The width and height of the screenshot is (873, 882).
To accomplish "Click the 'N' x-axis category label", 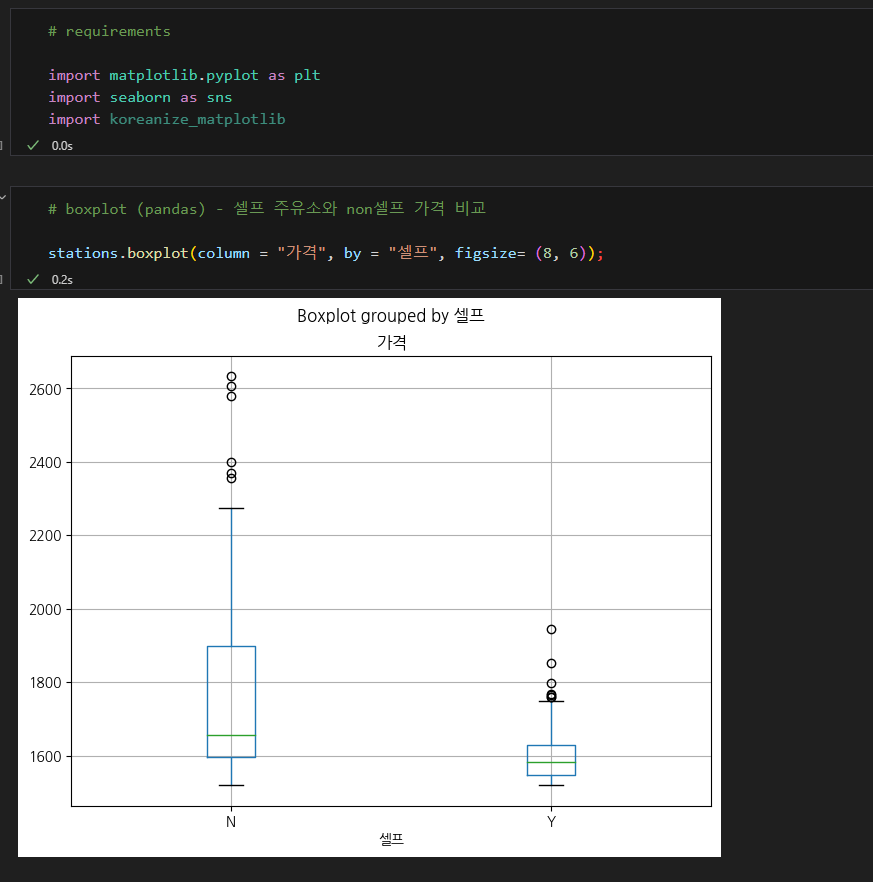I will pyautogui.click(x=231, y=822).
